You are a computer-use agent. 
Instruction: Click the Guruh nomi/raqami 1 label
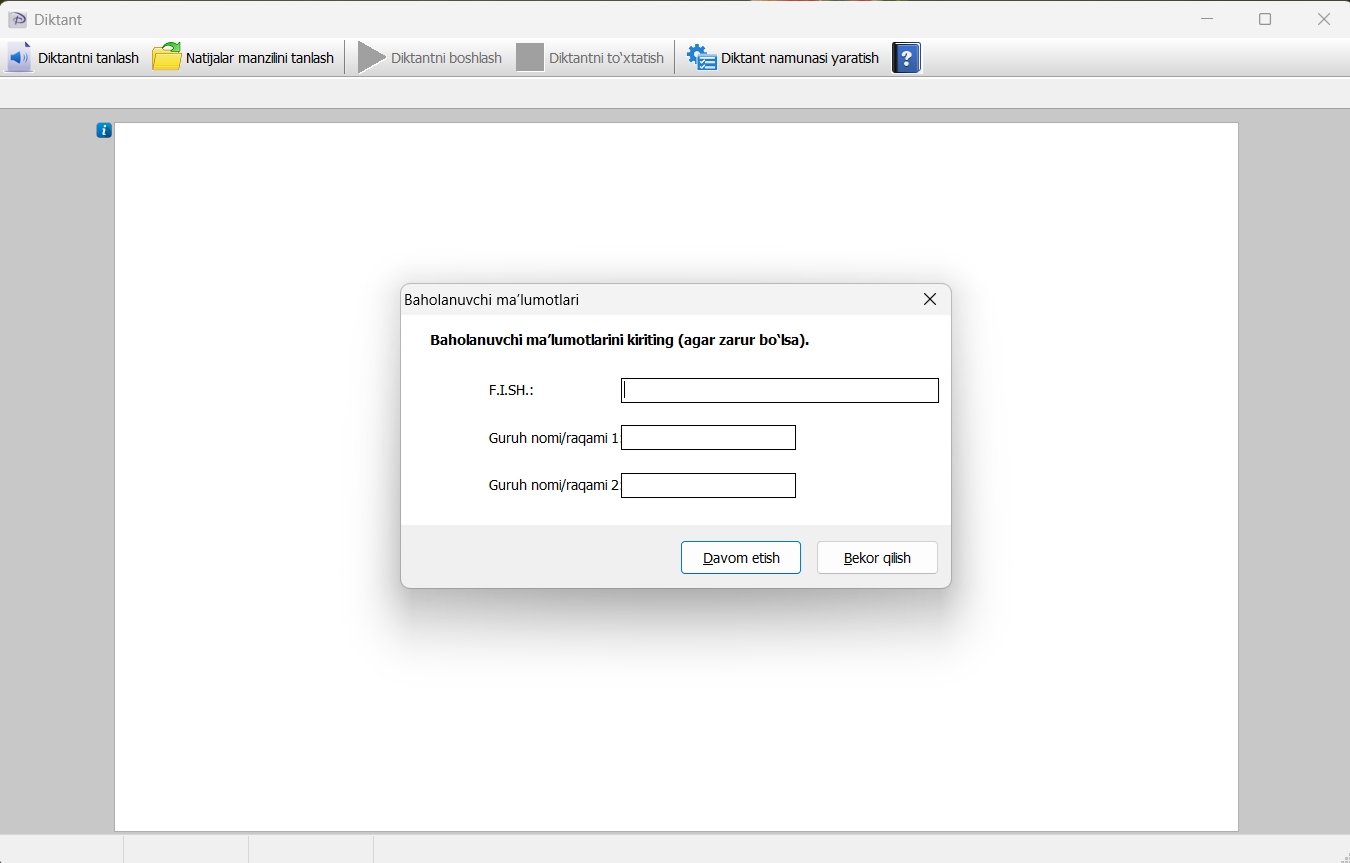pyautogui.click(x=554, y=438)
